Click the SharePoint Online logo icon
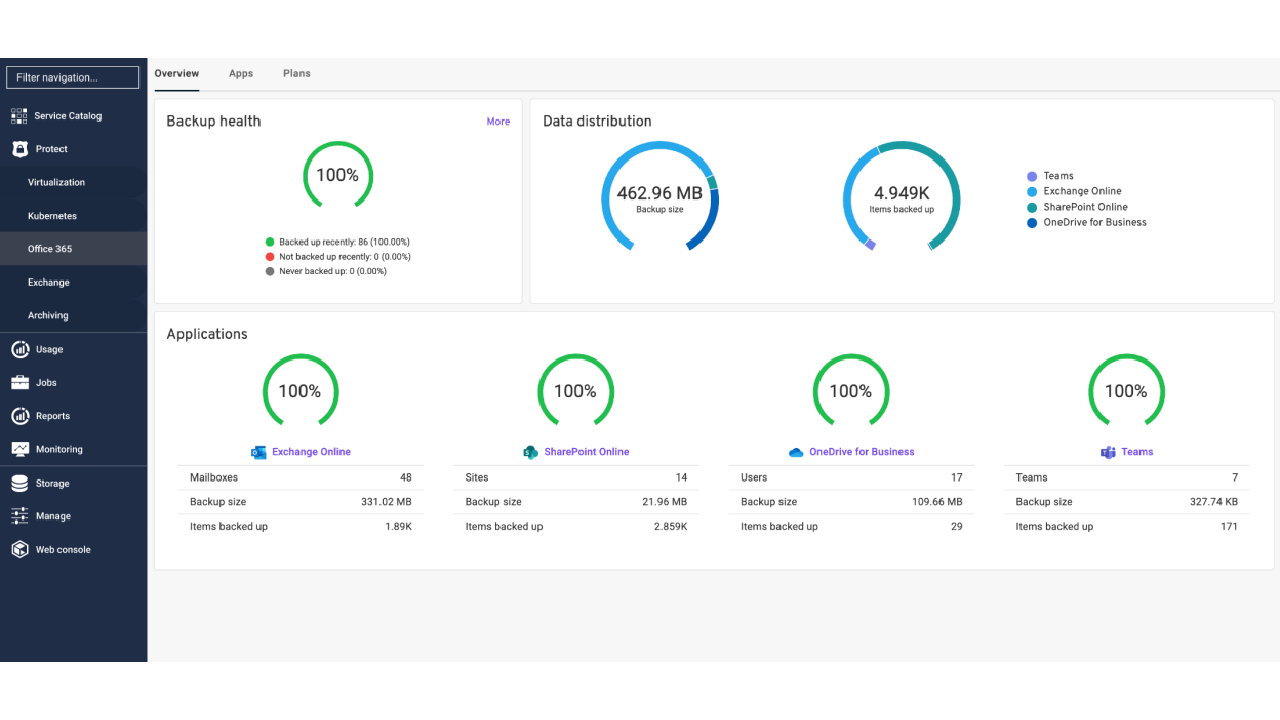Image resolution: width=1280 pixels, height=720 pixels. click(x=531, y=452)
